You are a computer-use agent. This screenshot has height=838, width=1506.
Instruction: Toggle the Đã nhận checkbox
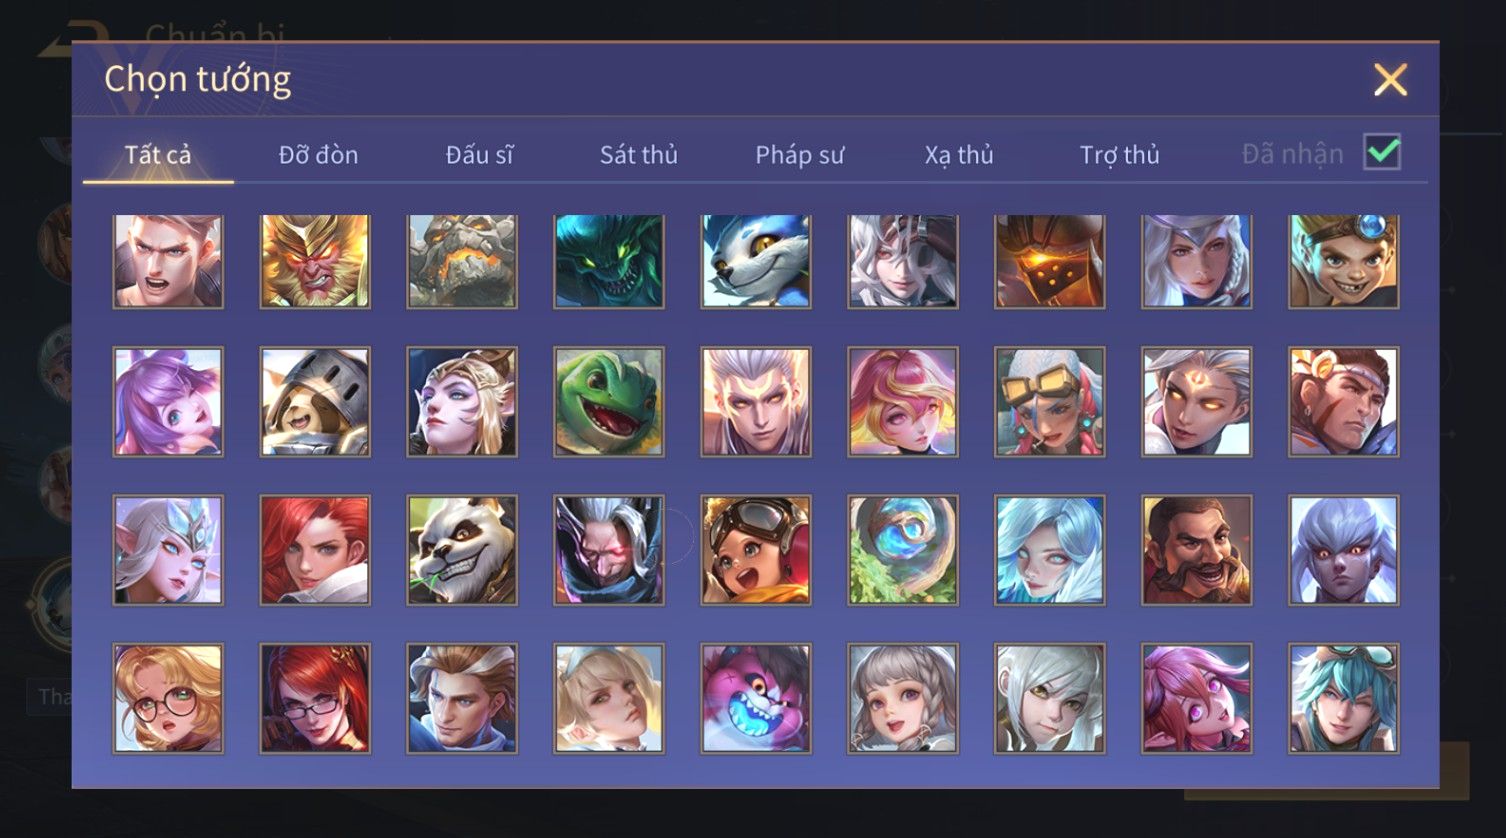[x=1382, y=153]
